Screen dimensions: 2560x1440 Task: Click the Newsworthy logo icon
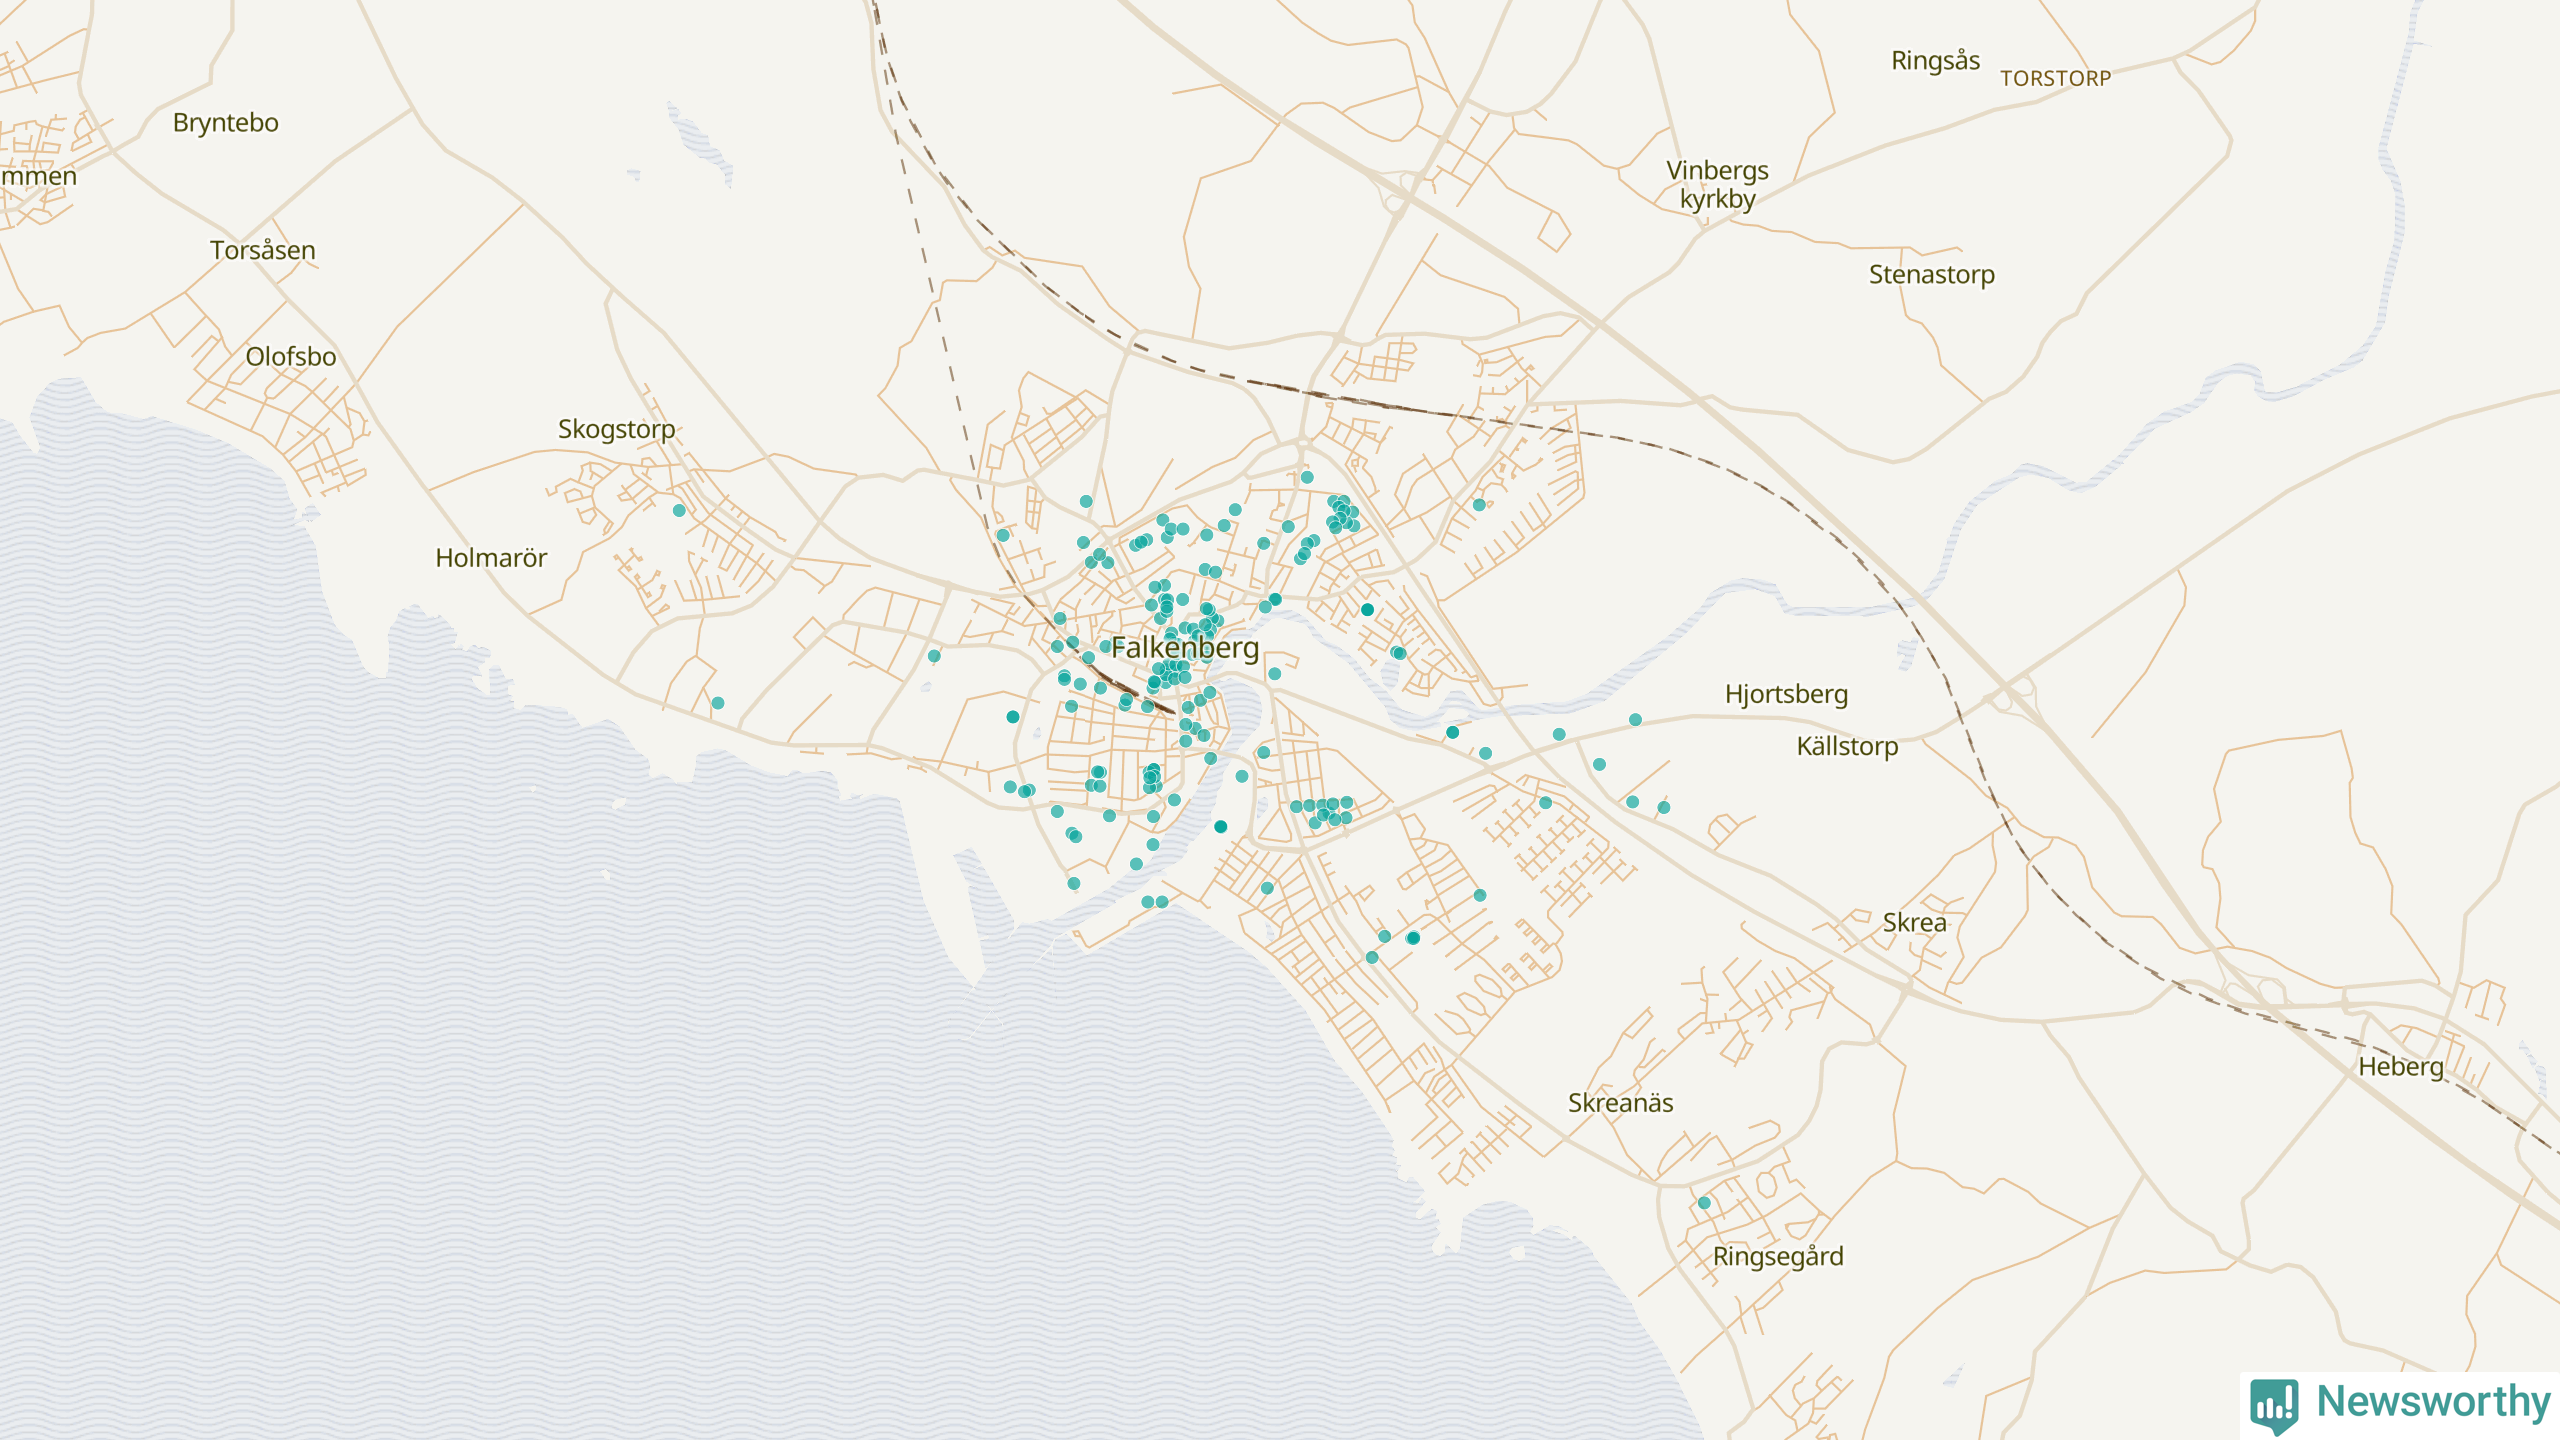pos(2274,1404)
